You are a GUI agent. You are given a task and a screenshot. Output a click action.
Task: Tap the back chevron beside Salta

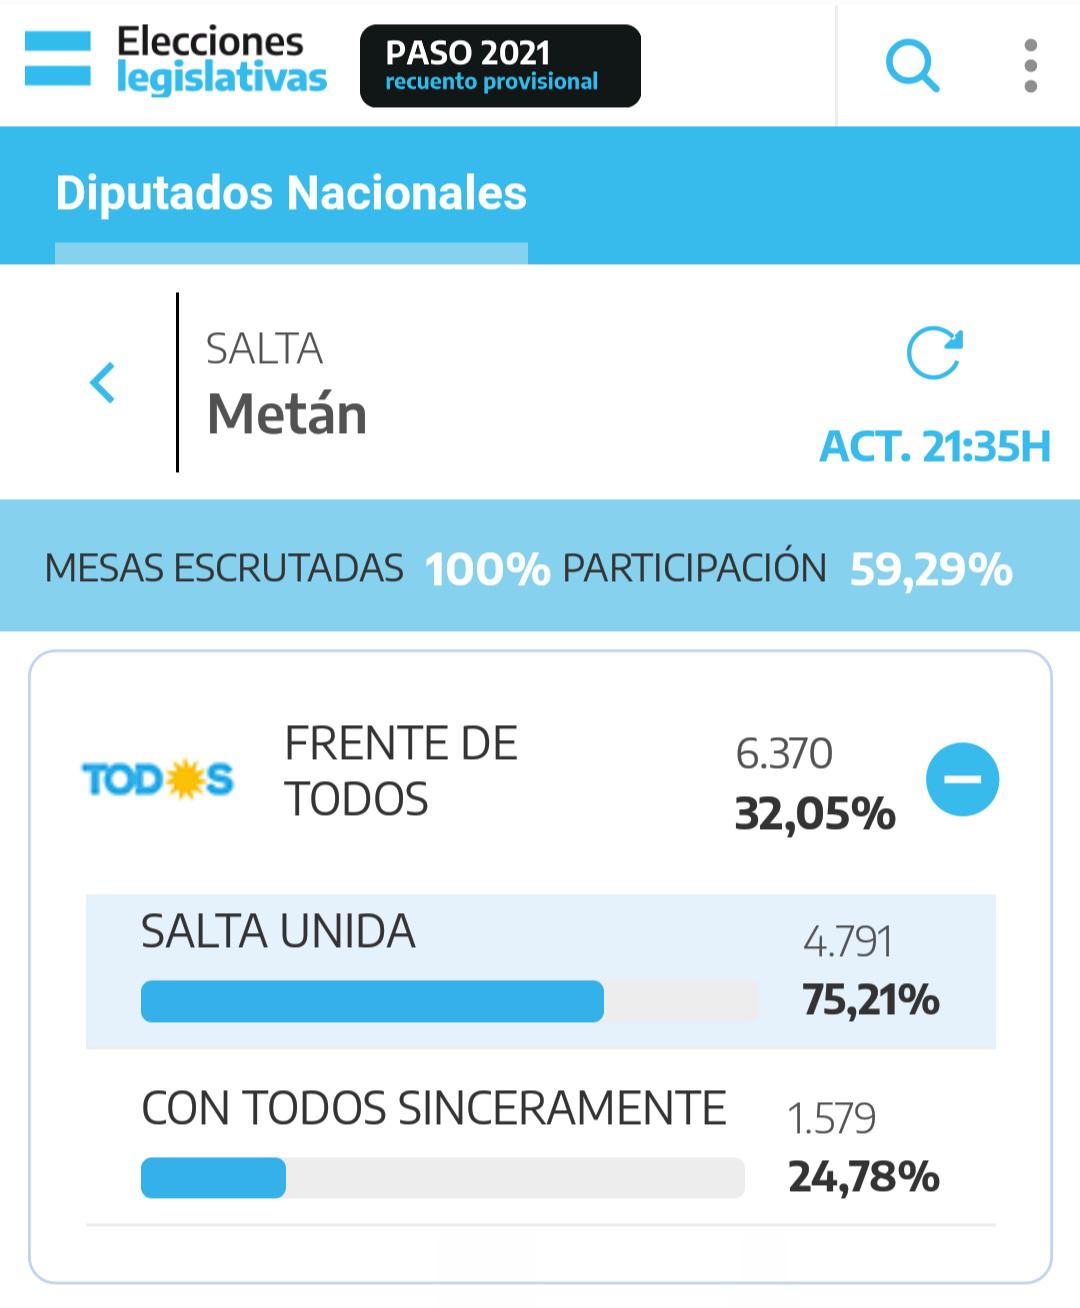point(103,383)
